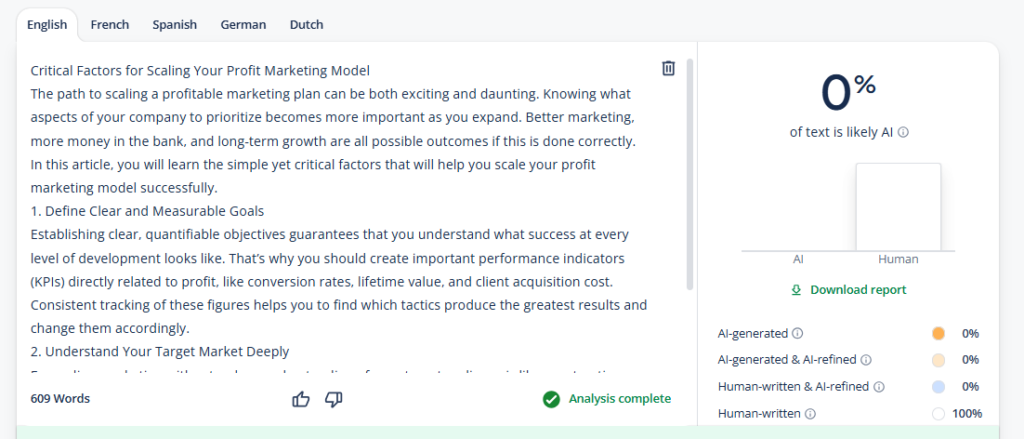Click the thumbs up feedback icon

(301, 399)
